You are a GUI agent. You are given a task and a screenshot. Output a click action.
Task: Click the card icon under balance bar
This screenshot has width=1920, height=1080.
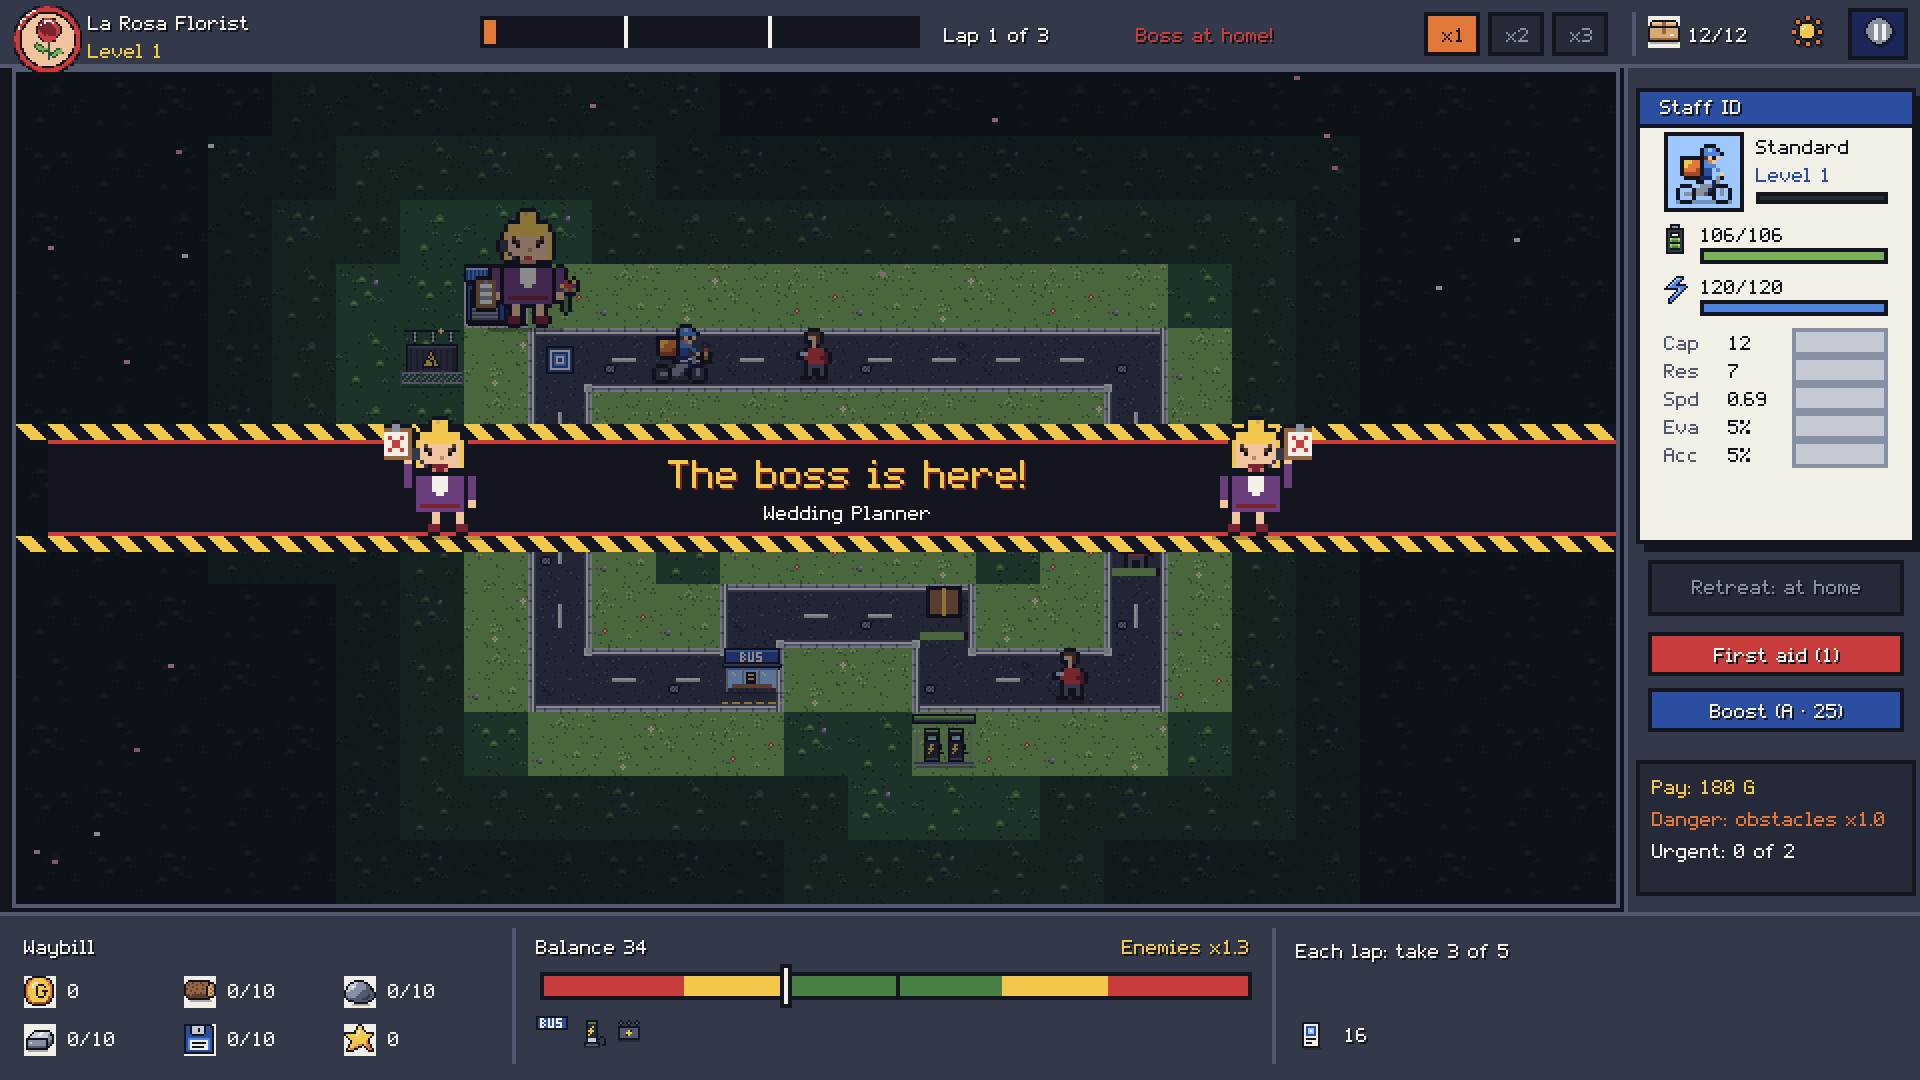pyautogui.click(x=629, y=1031)
